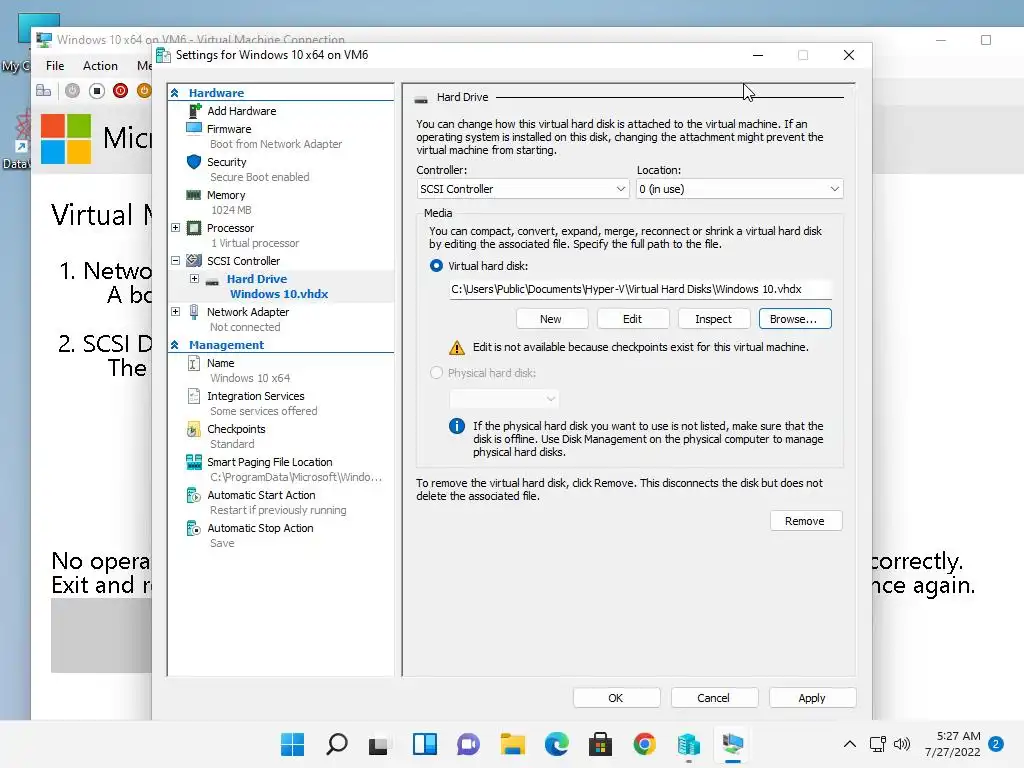
Task: Select the Physical hard disk radio button
Action: pos(436,373)
